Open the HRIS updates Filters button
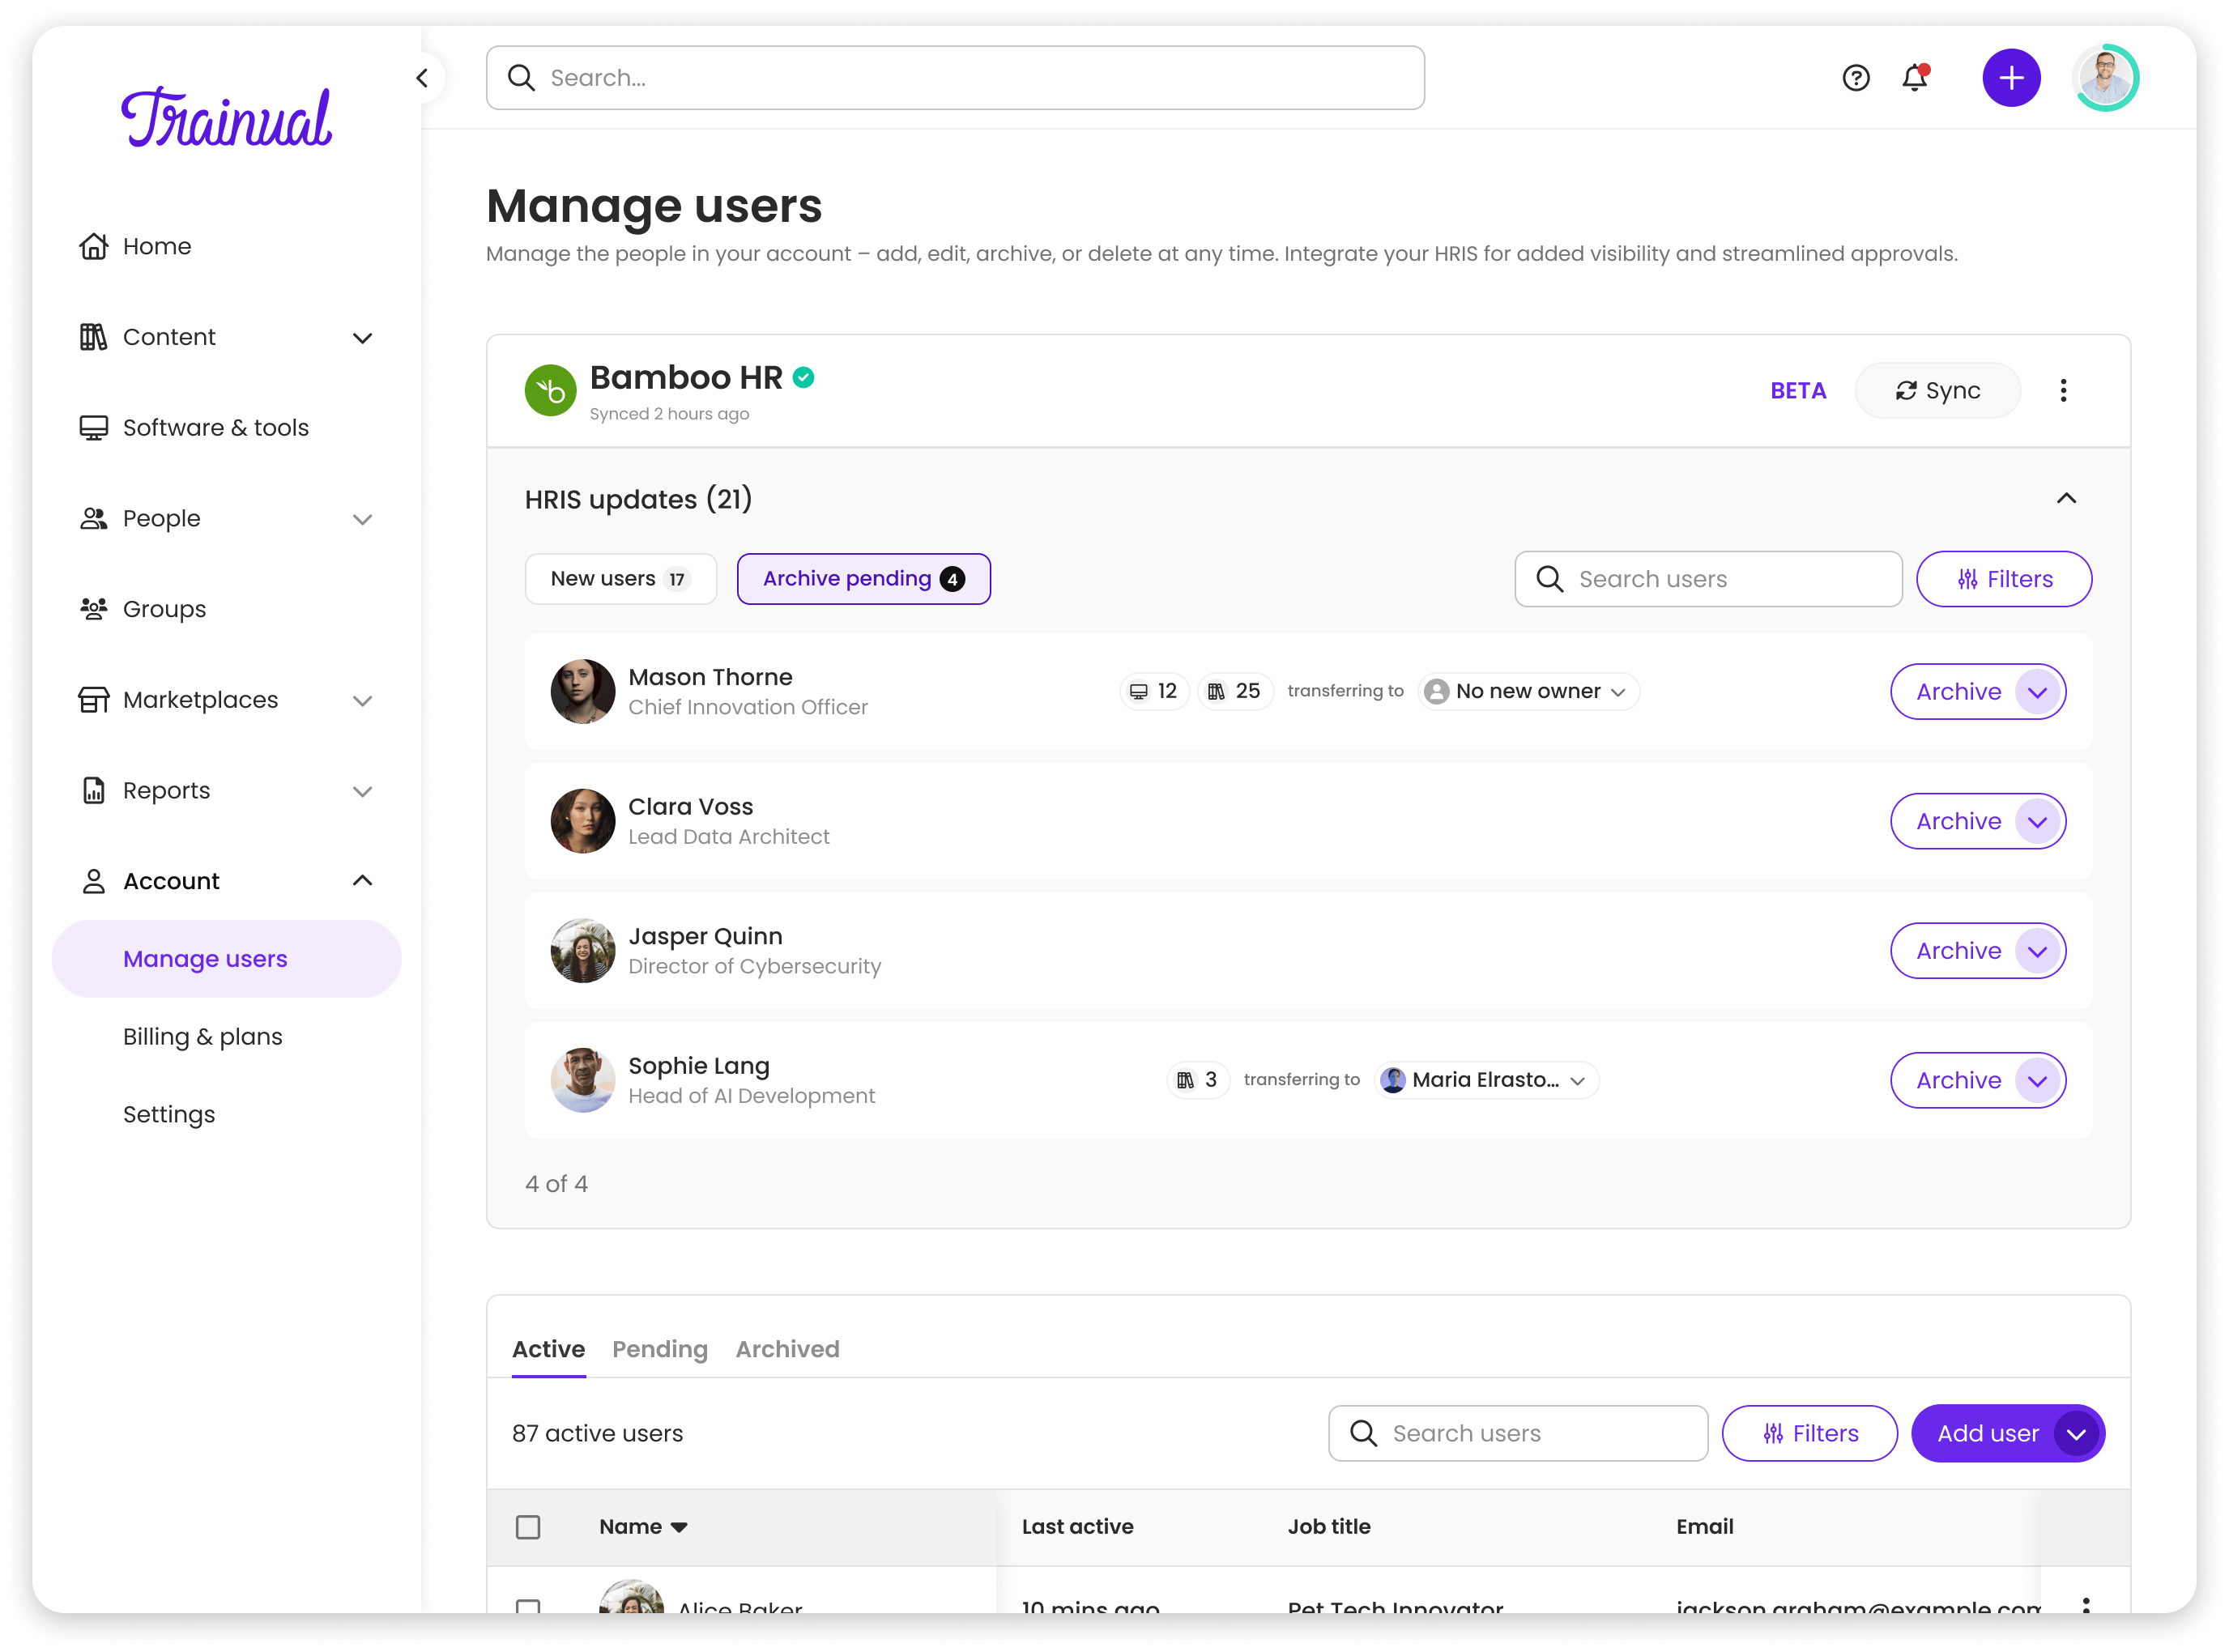The width and height of the screenshot is (2229, 1652). click(x=2003, y=579)
